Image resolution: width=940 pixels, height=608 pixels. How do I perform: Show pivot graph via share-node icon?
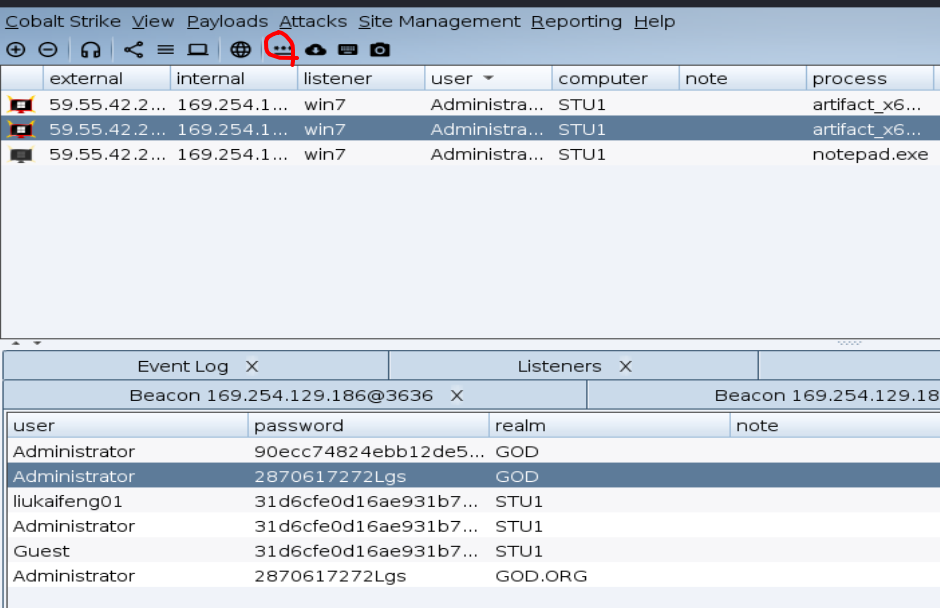coord(134,49)
